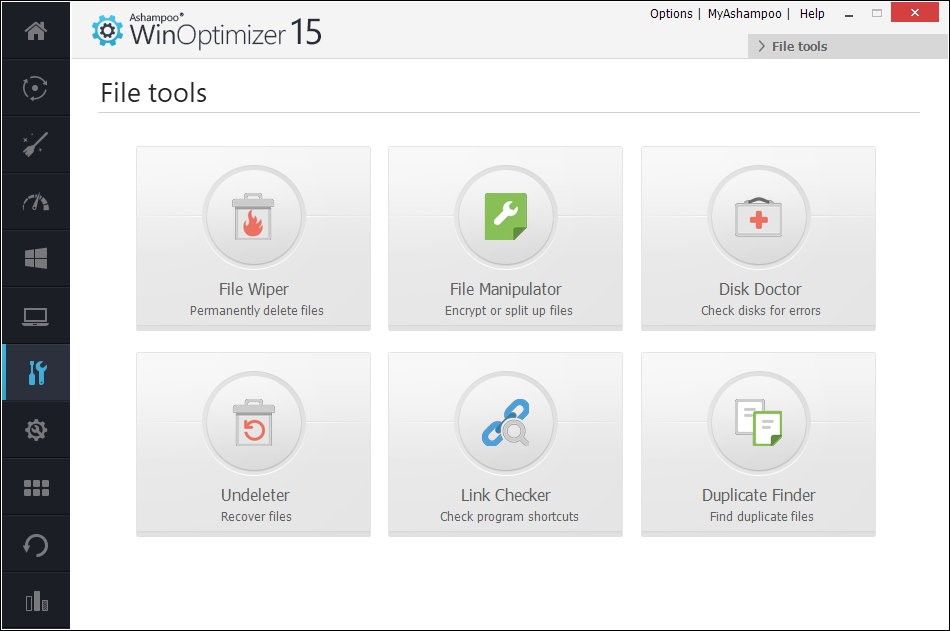Image resolution: width=950 pixels, height=631 pixels.
Task: Open the Options menu
Action: pyautogui.click(x=671, y=14)
